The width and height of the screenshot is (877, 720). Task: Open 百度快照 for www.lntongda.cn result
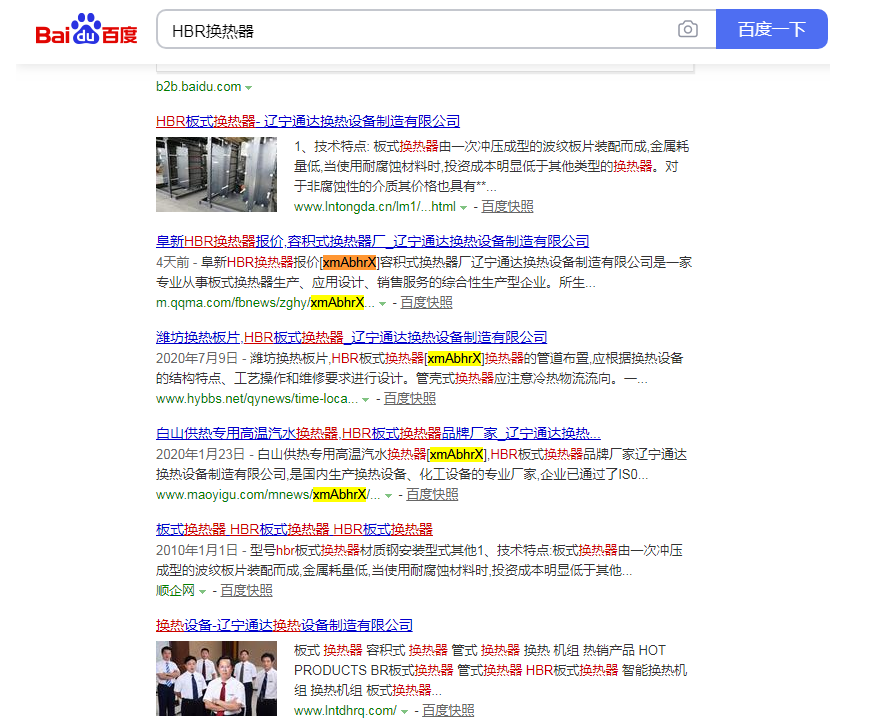tap(507, 207)
